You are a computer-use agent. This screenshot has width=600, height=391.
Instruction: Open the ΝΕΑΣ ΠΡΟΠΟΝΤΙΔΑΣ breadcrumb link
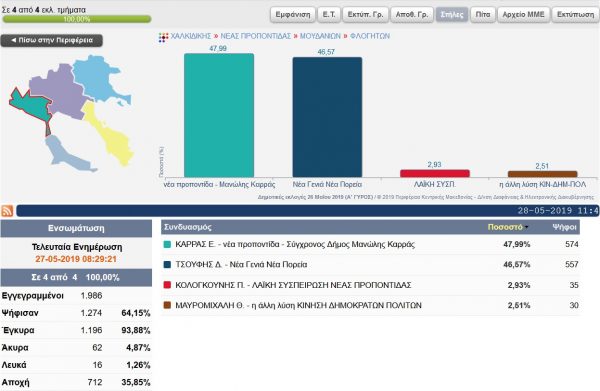coord(256,36)
